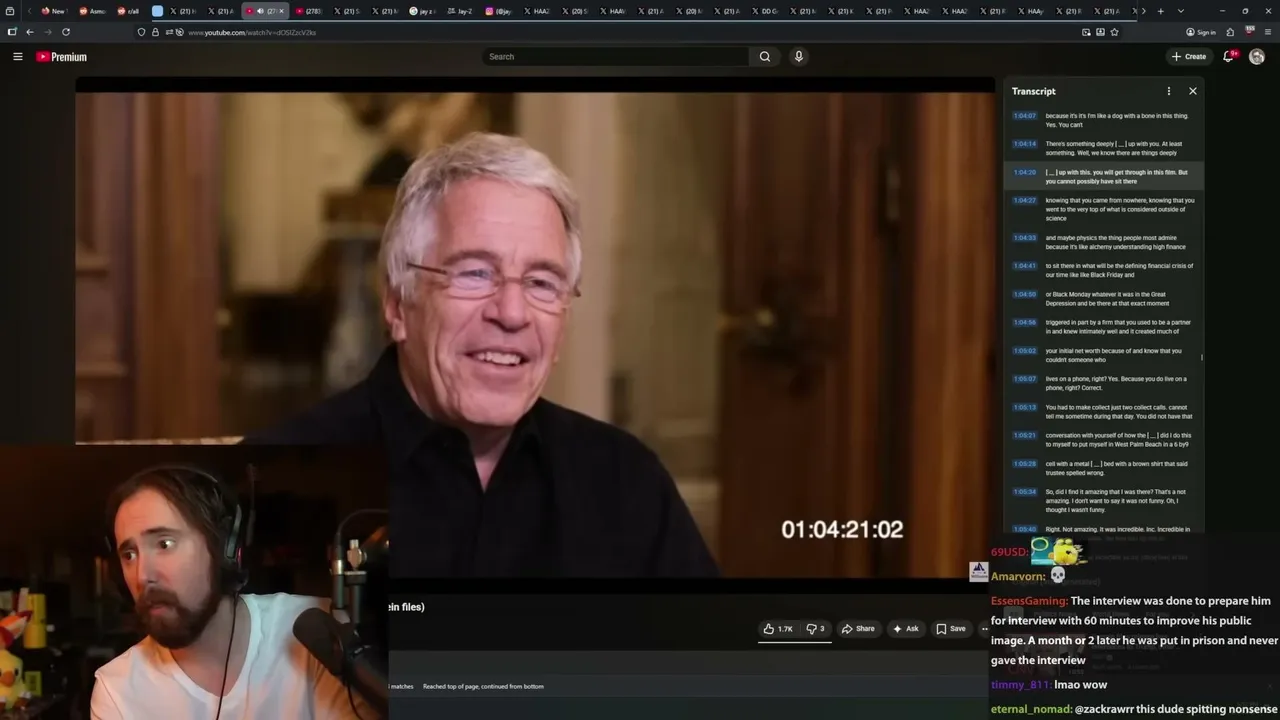
Task: Open YouTube notifications bell
Action: click(1229, 57)
